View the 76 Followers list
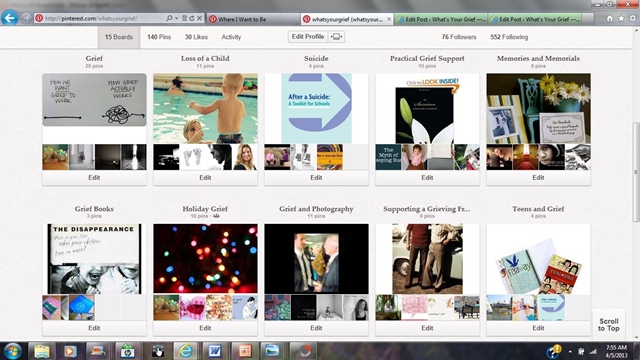This screenshot has height=360, width=640. click(x=459, y=37)
